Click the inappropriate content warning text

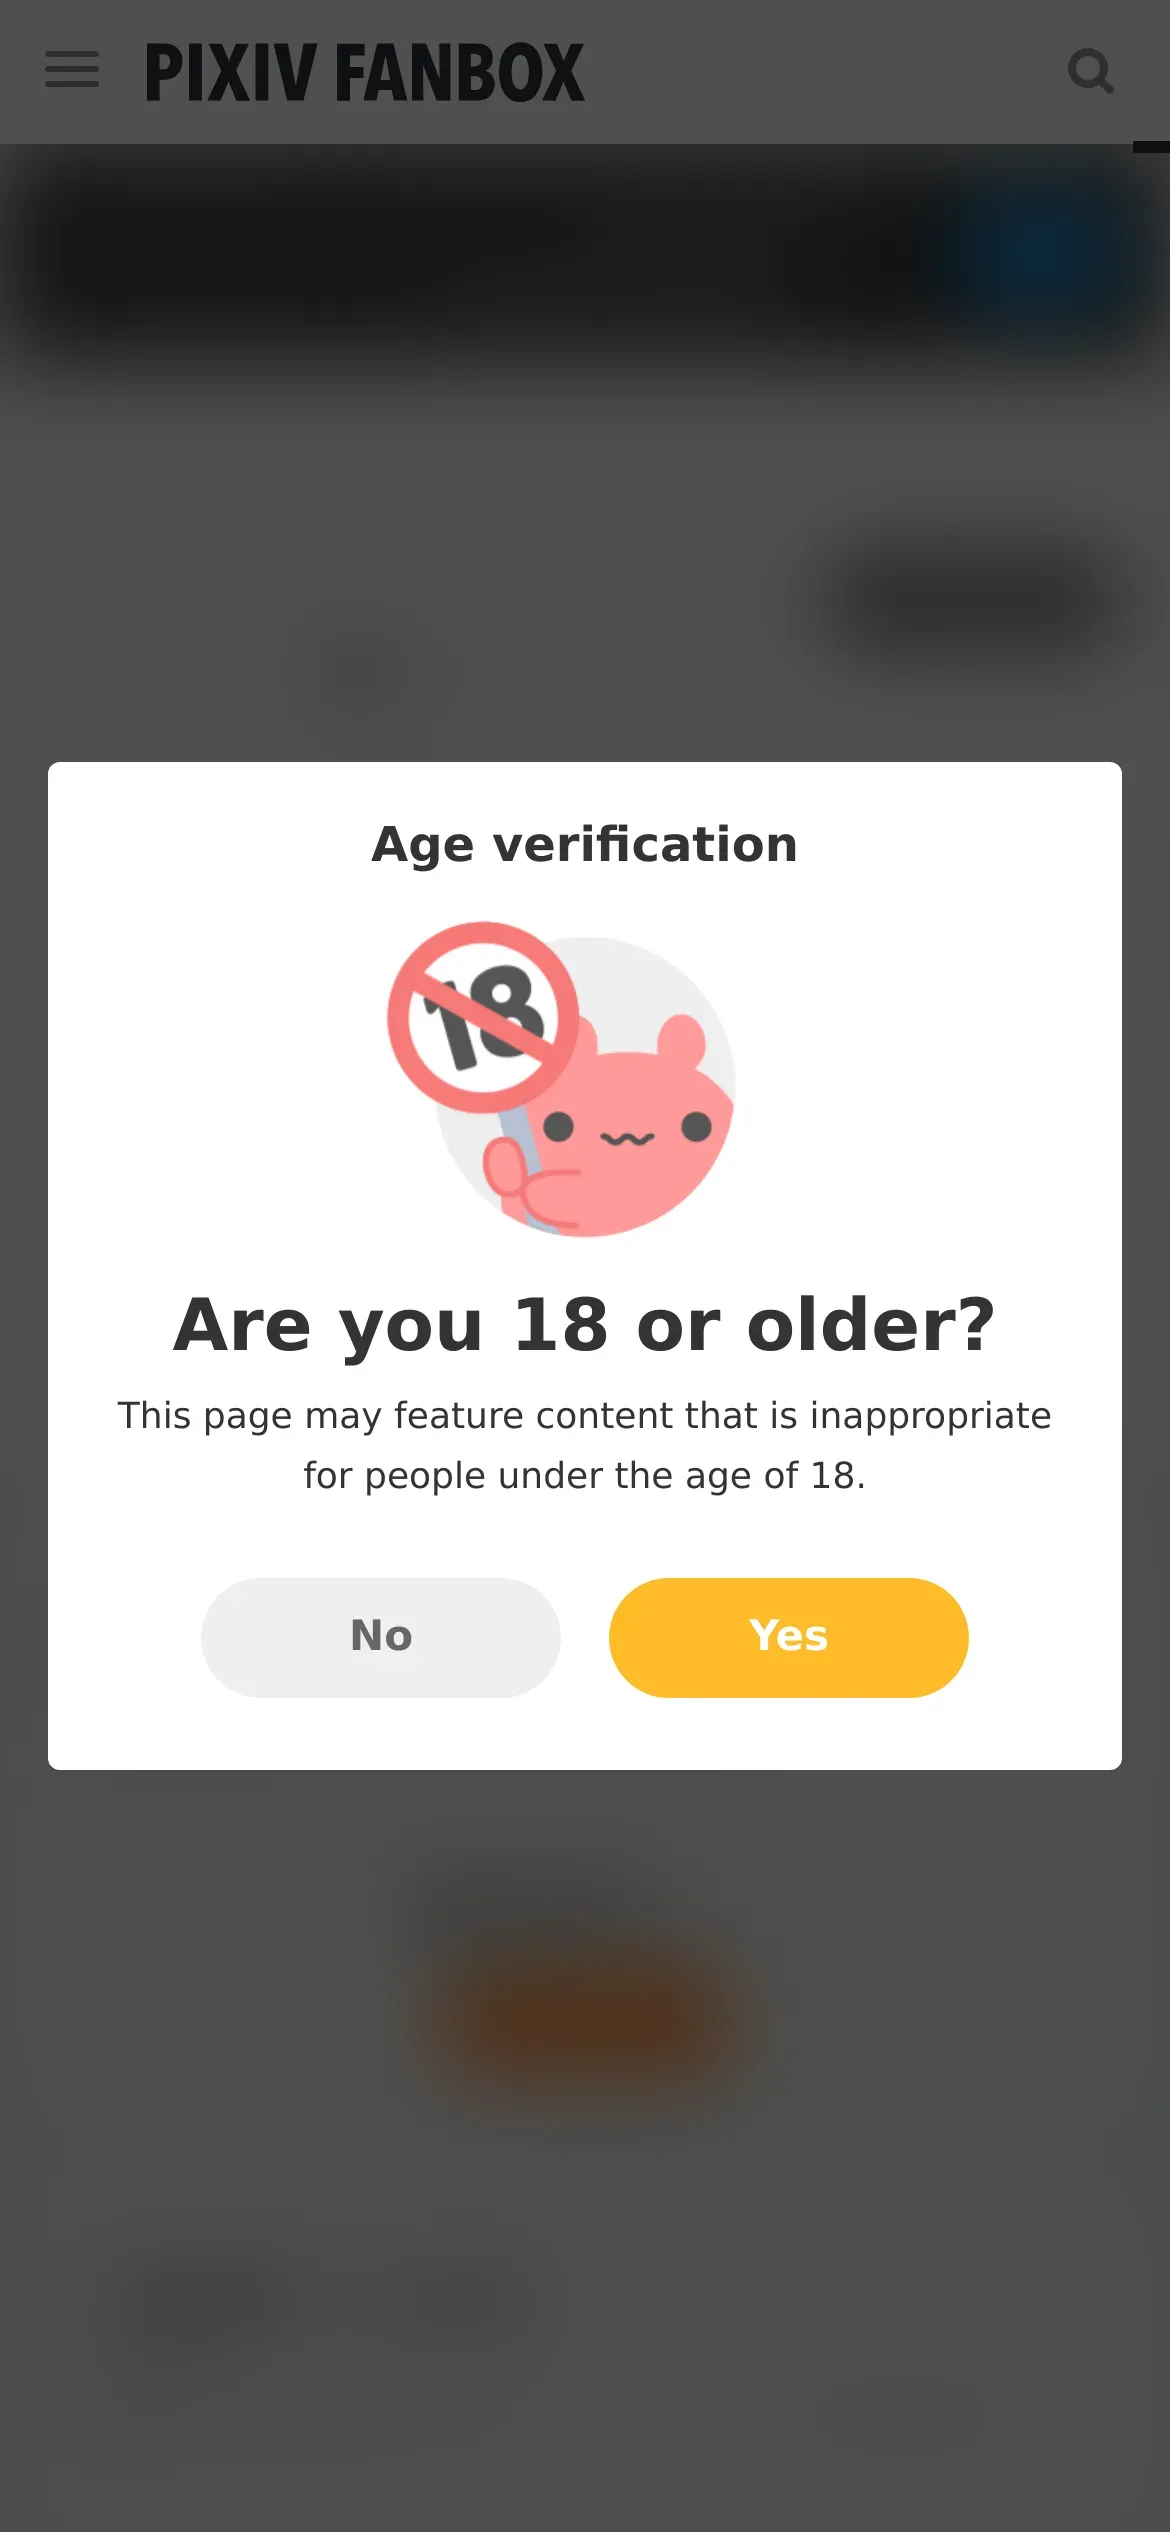click(585, 1445)
